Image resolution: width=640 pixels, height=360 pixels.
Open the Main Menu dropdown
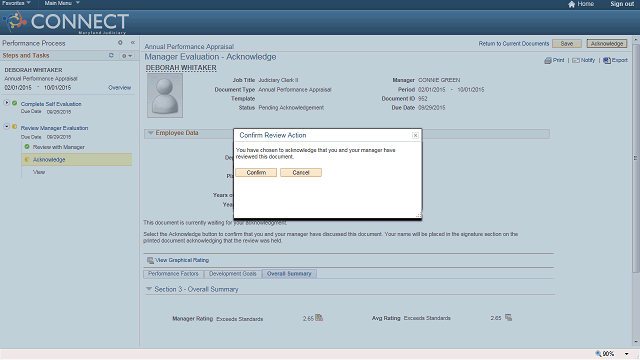coord(62,3)
